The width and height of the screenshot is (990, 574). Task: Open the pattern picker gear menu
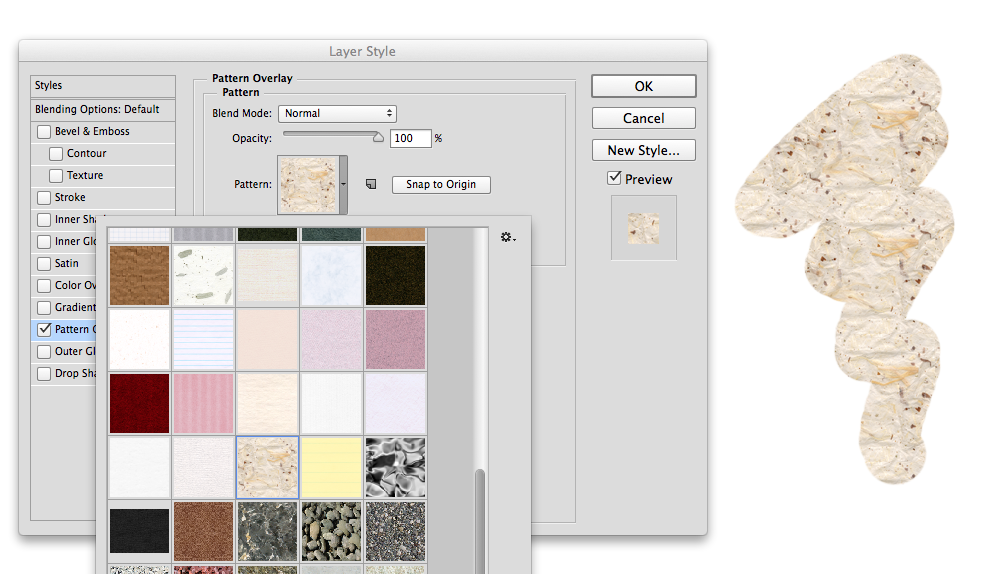508,237
